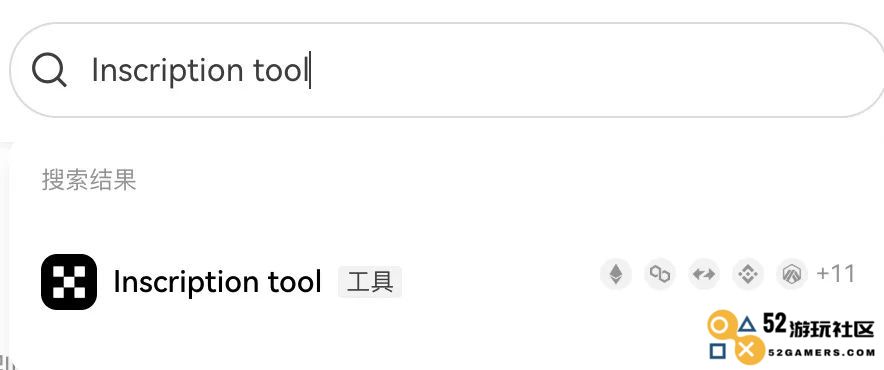The width and height of the screenshot is (884, 370).
Task: Click the Polygon chain icon
Action: [660, 274]
